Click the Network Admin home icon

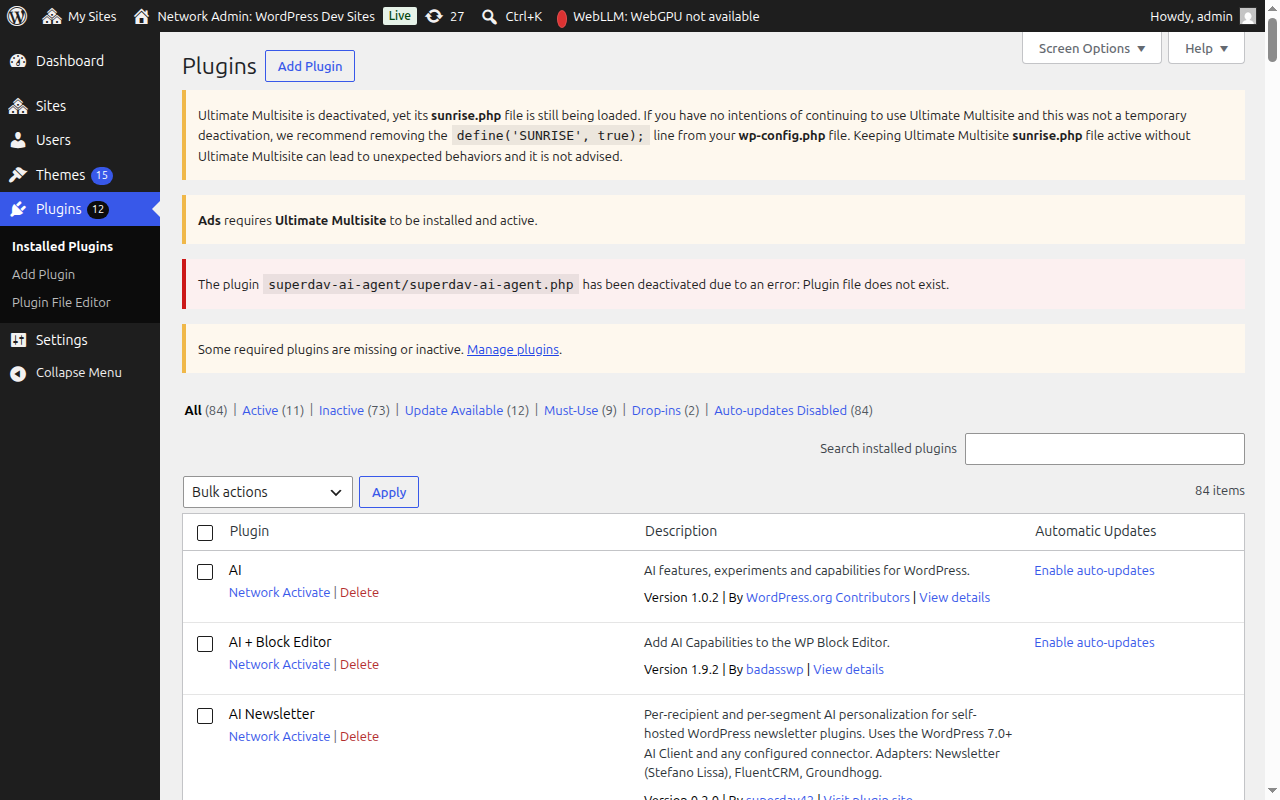[142, 16]
